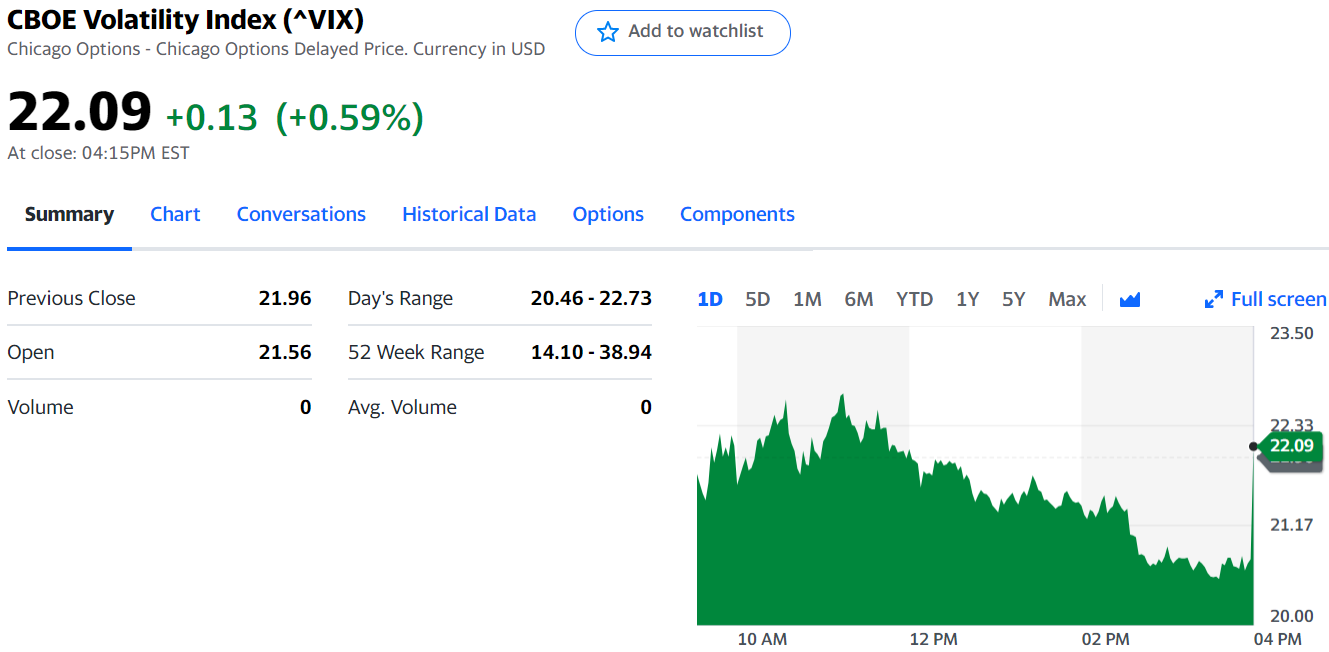Click the 52 Week Range value 14.10 - 38.94
This screenshot has width=1329, height=652.
591,352
